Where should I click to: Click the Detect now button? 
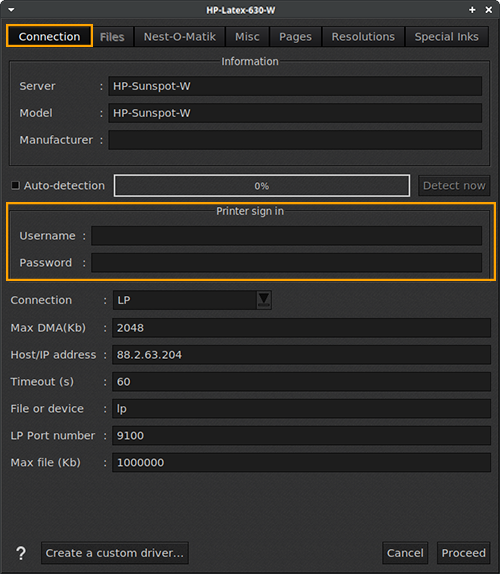[x=454, y=186]
